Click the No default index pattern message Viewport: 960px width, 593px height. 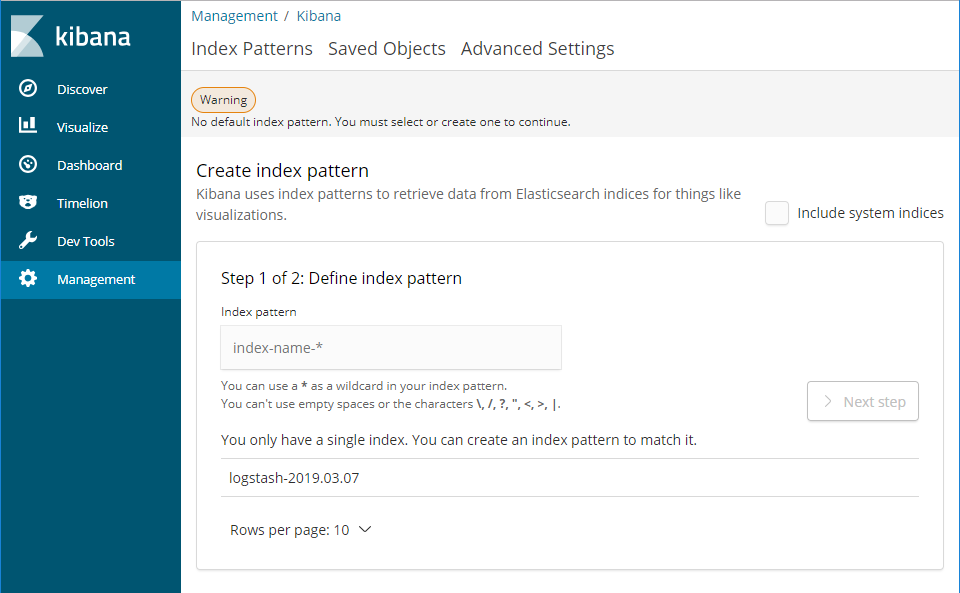point(381,122)
